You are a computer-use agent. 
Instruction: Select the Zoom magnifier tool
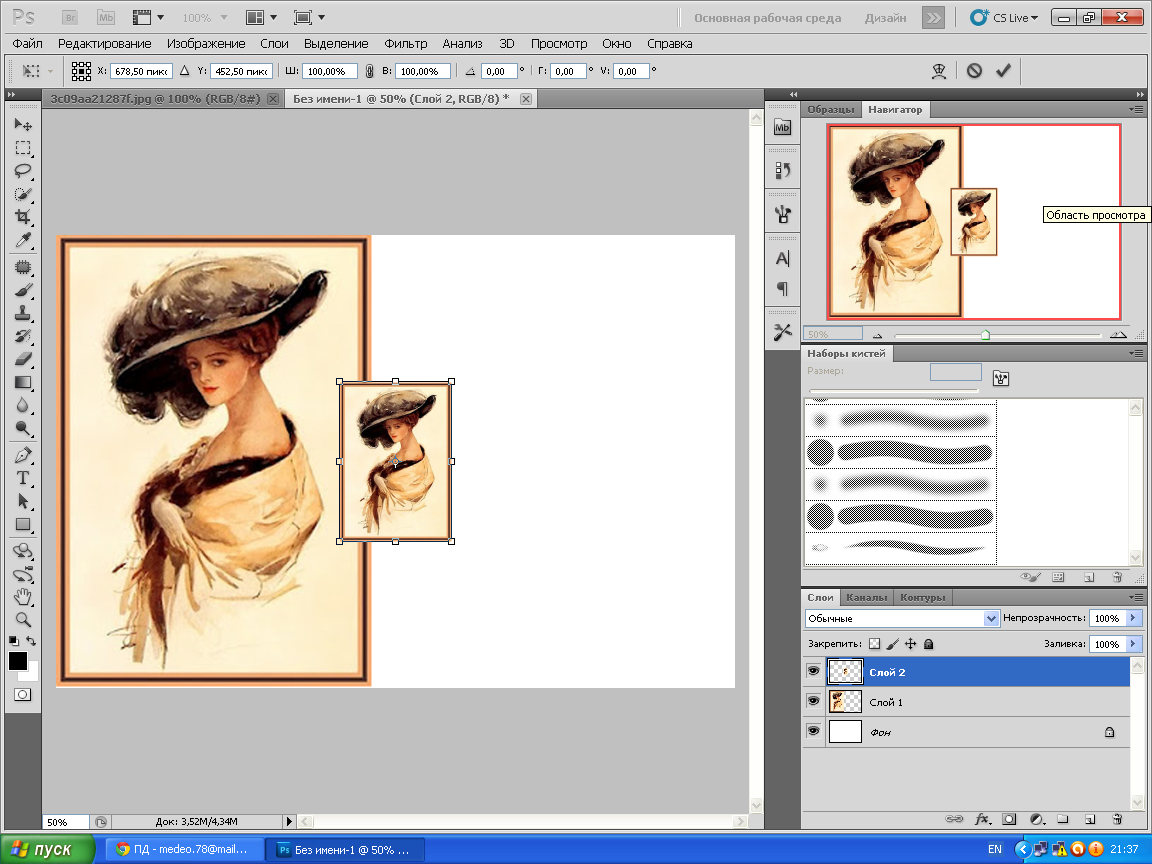[x=23, y=620]
